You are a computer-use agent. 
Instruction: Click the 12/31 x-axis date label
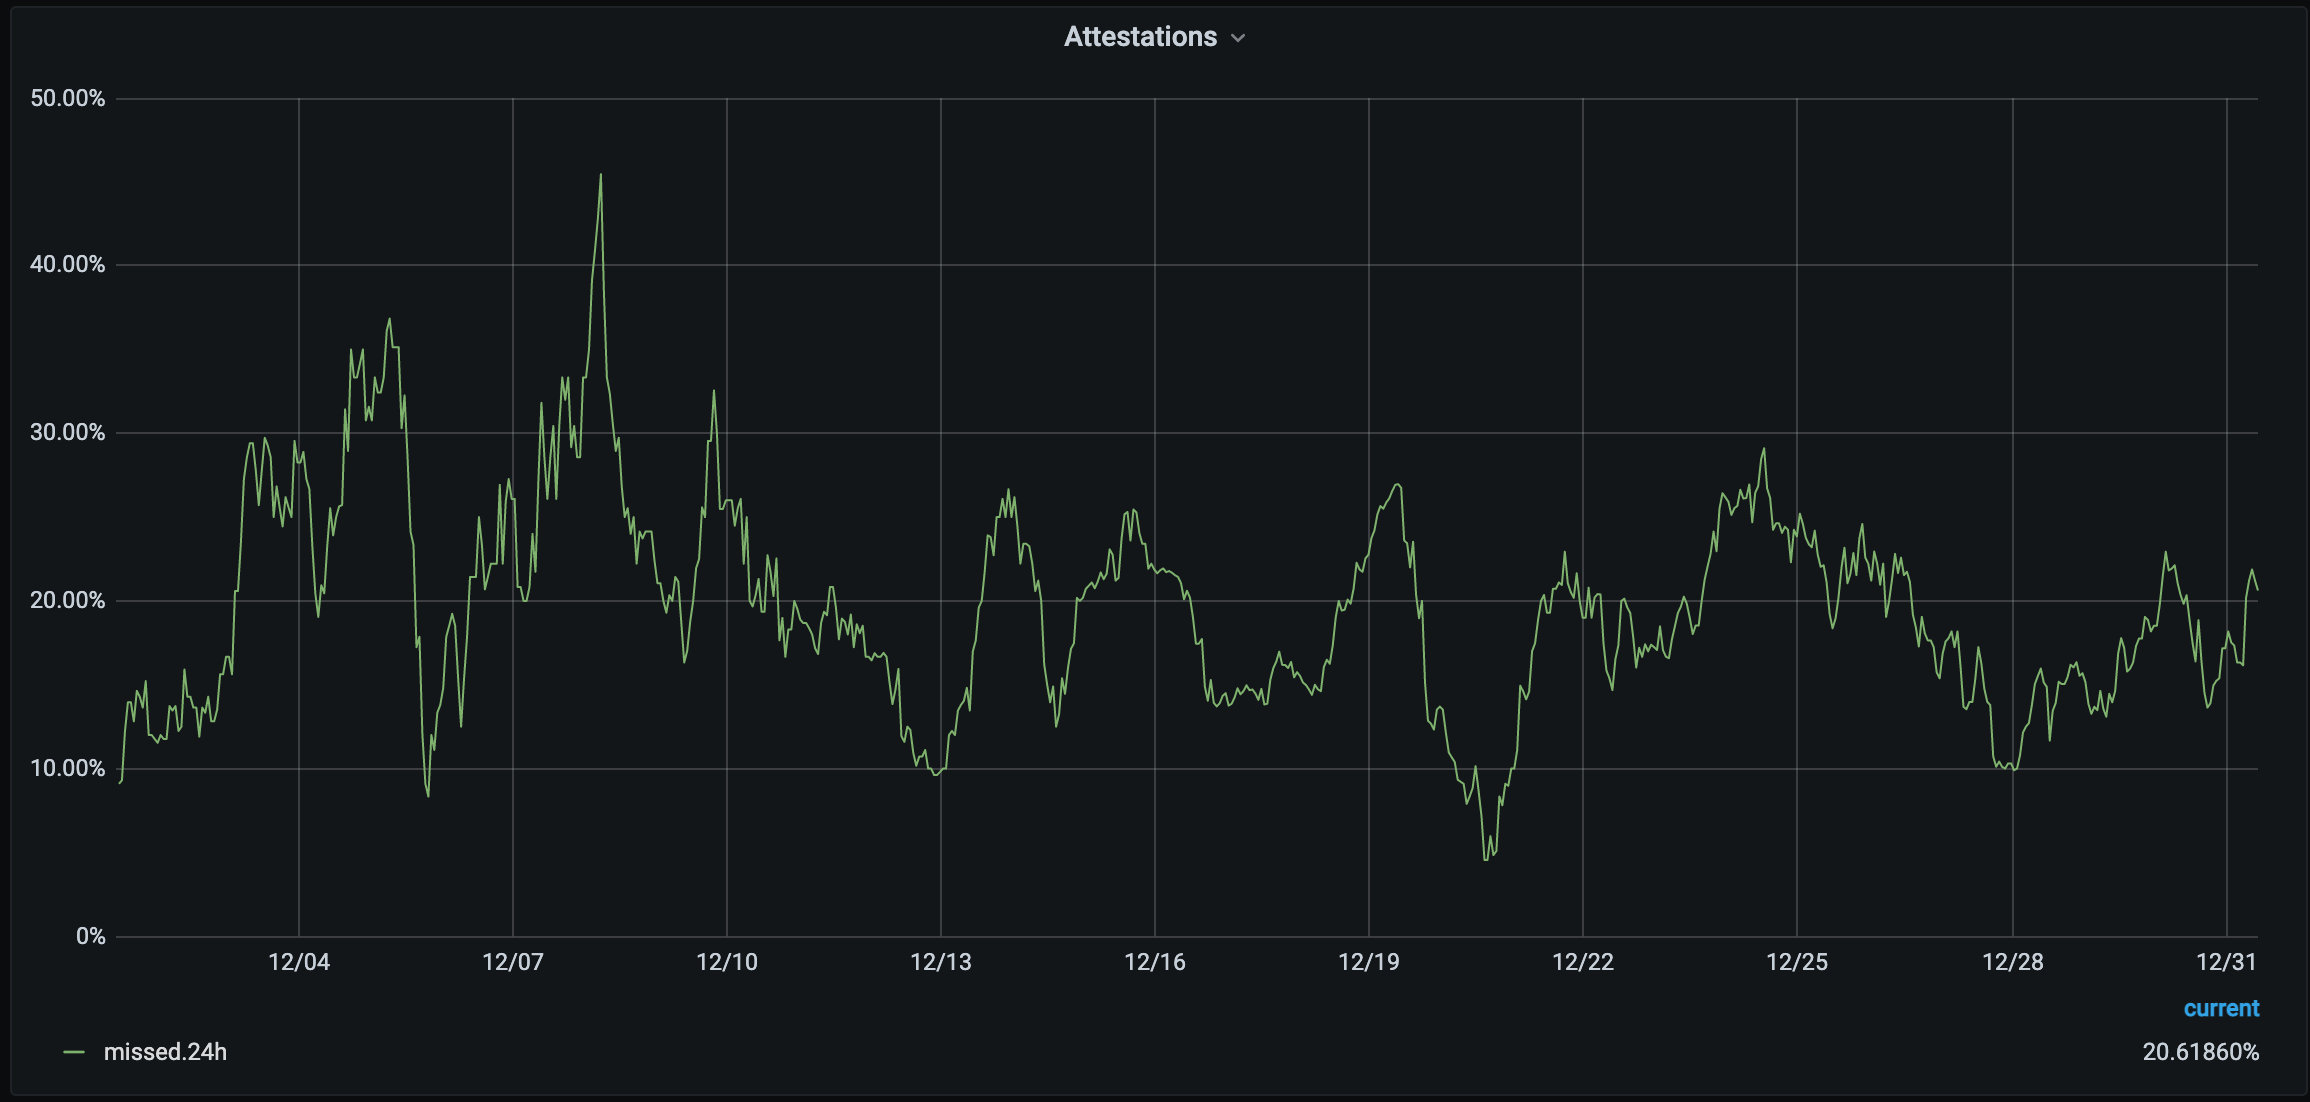(x=2227, y=962)
